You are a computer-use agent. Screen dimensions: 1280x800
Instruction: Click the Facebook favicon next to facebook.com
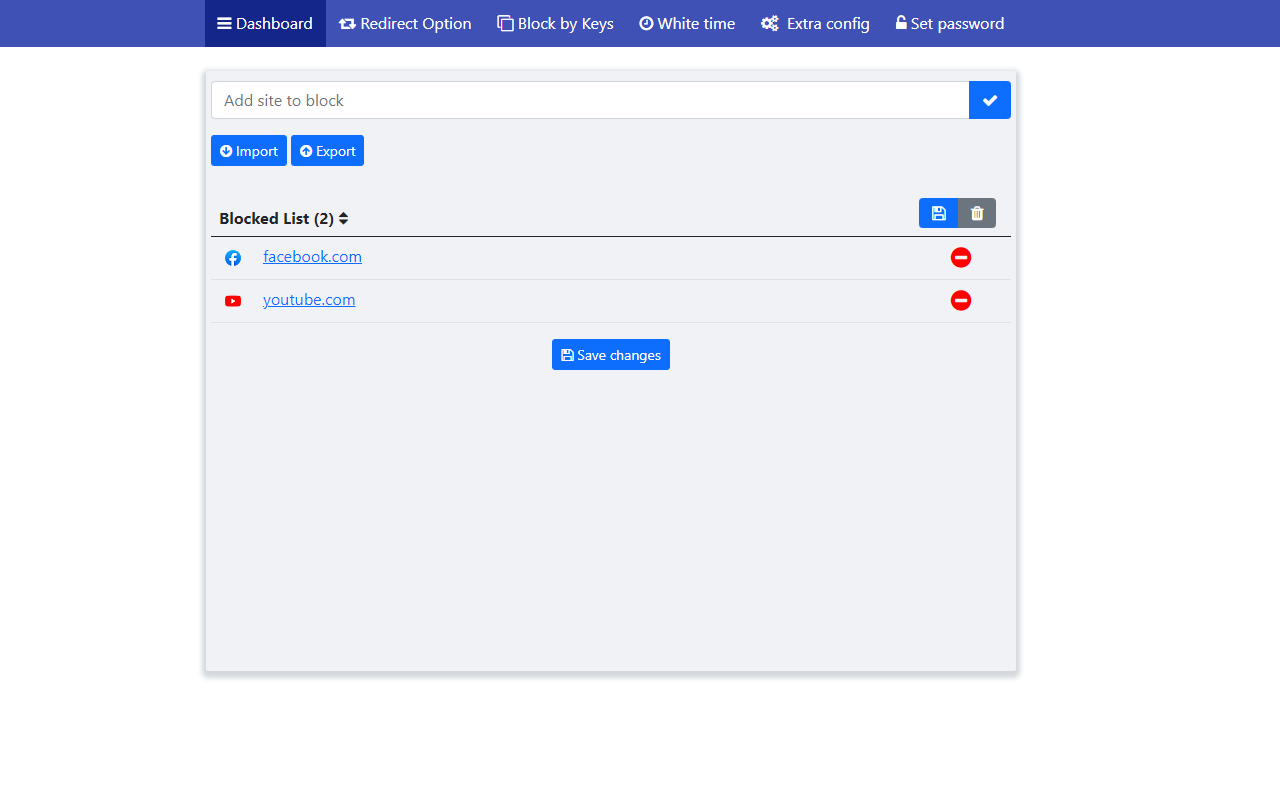coord(232,257)
